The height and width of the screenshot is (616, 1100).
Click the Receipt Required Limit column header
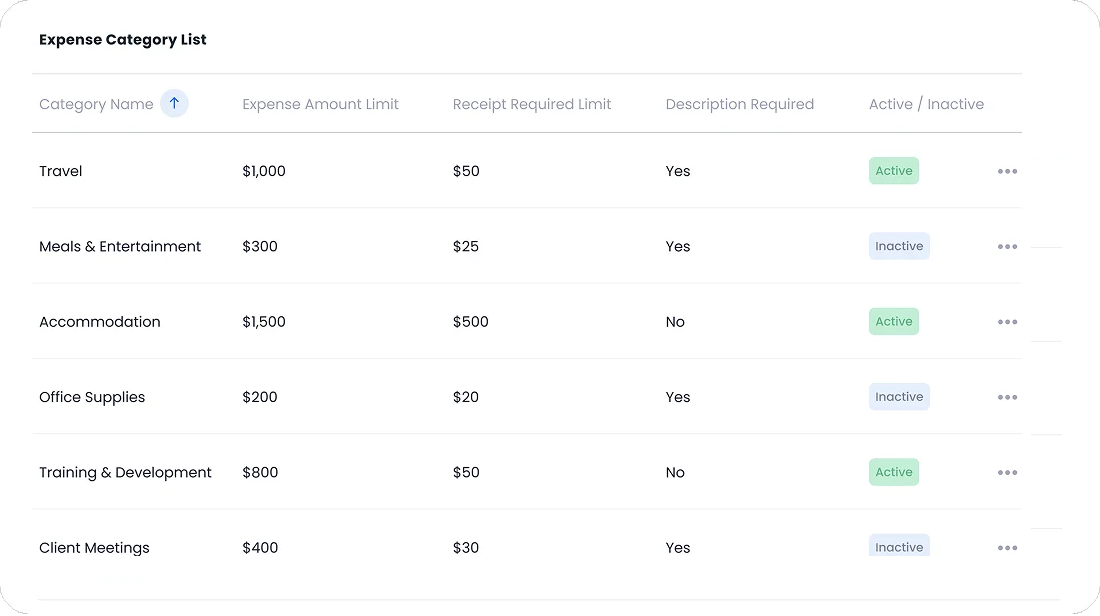tap(532, 104)
